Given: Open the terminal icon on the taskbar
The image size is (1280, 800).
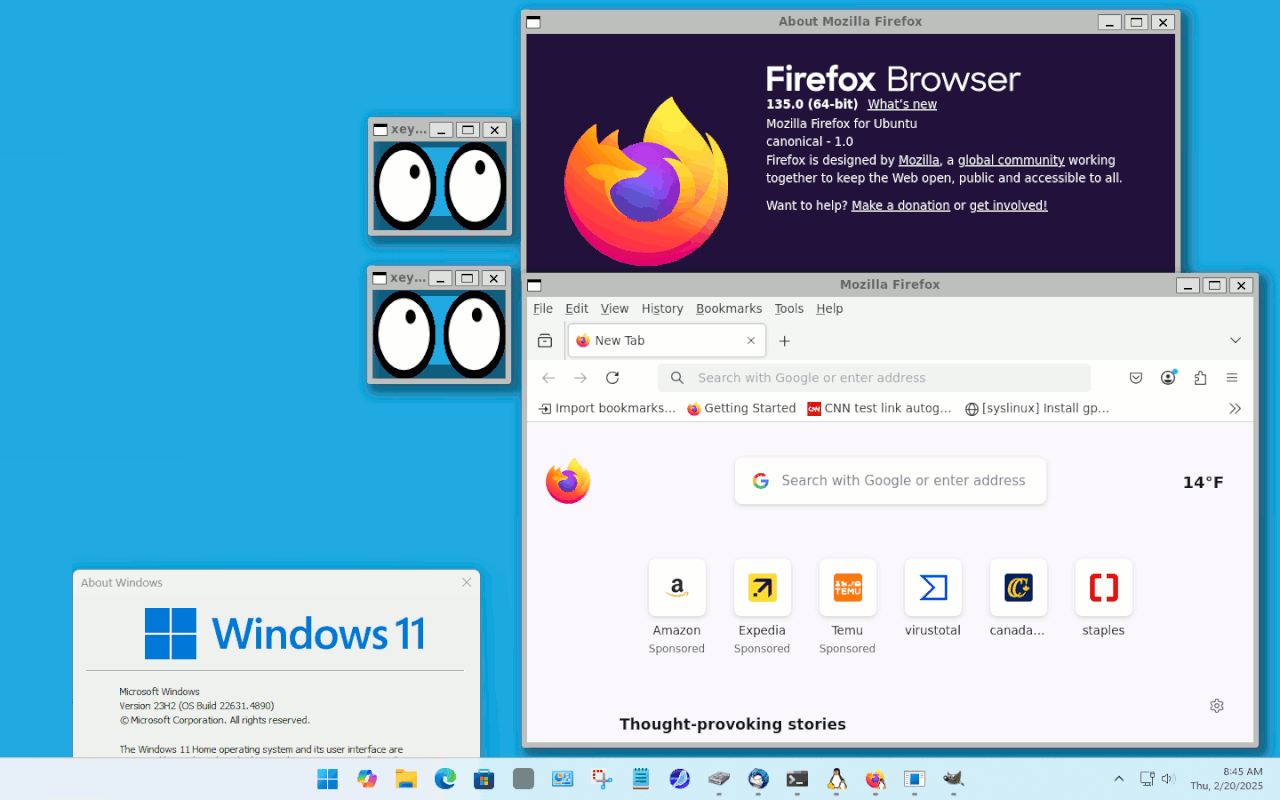Looking at the screenshot, I should click(x=797, y=778).
